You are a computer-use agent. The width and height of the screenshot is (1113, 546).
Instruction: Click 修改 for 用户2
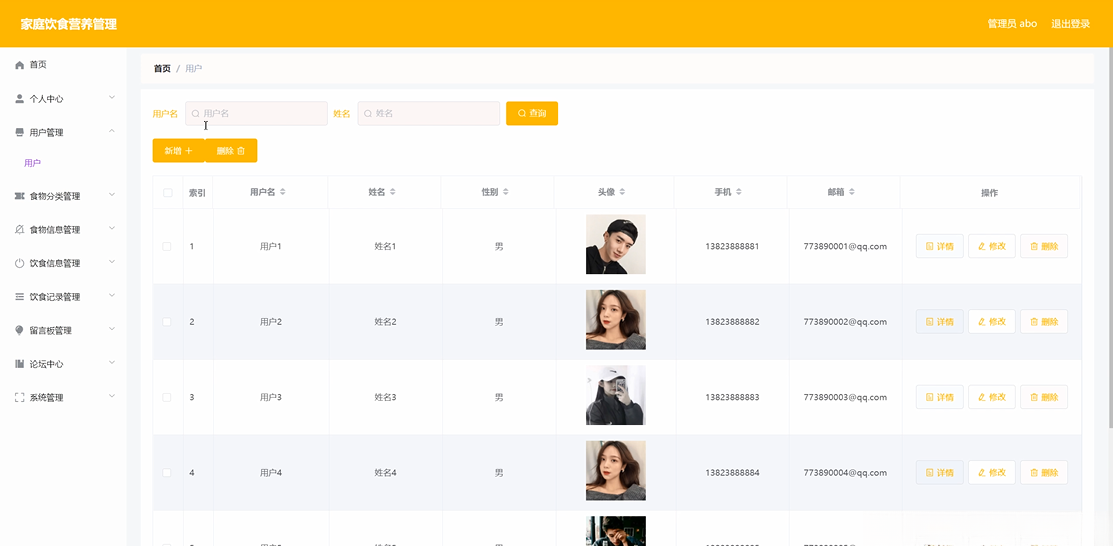point(992,322)
